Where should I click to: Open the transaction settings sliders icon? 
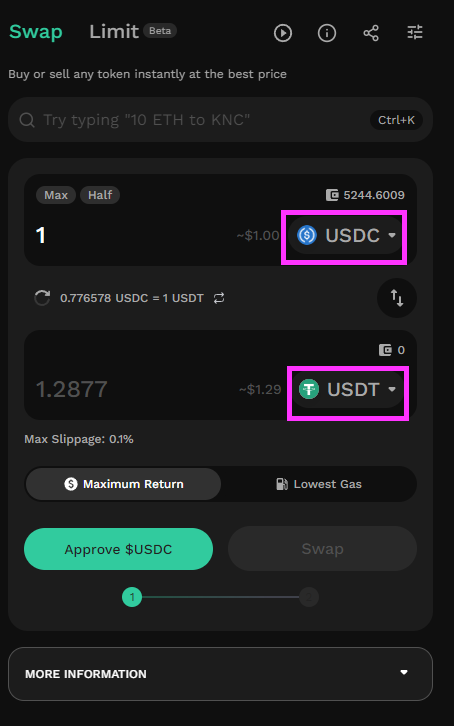point(415,32)
